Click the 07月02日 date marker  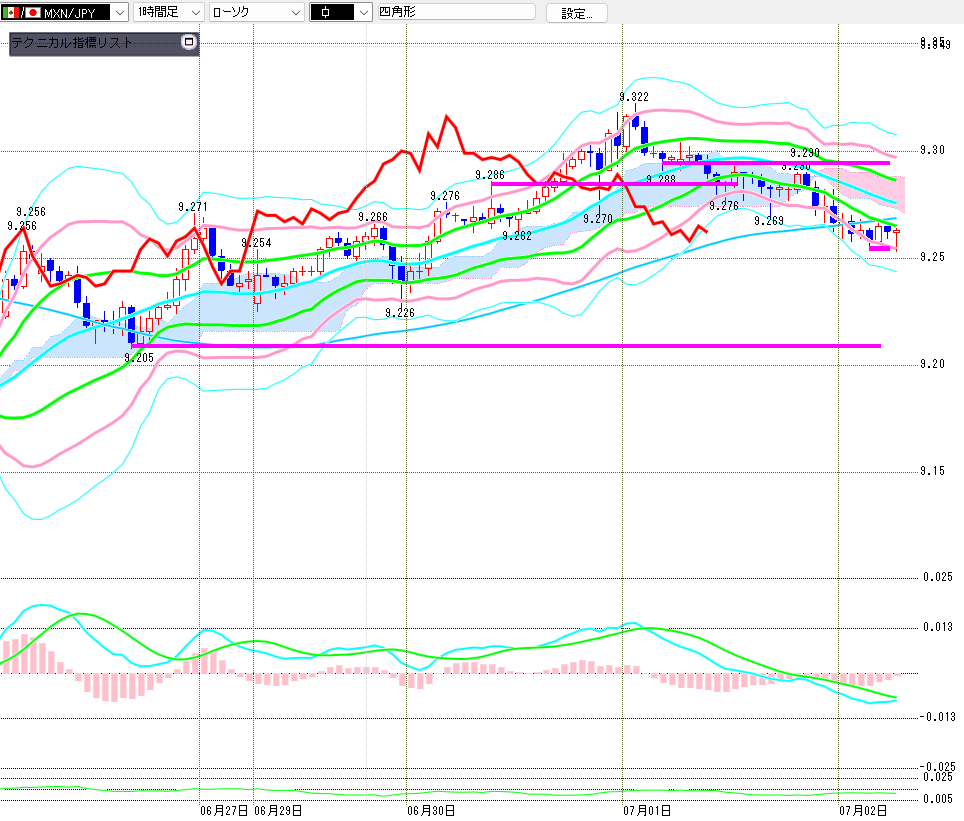pos(863,811)
